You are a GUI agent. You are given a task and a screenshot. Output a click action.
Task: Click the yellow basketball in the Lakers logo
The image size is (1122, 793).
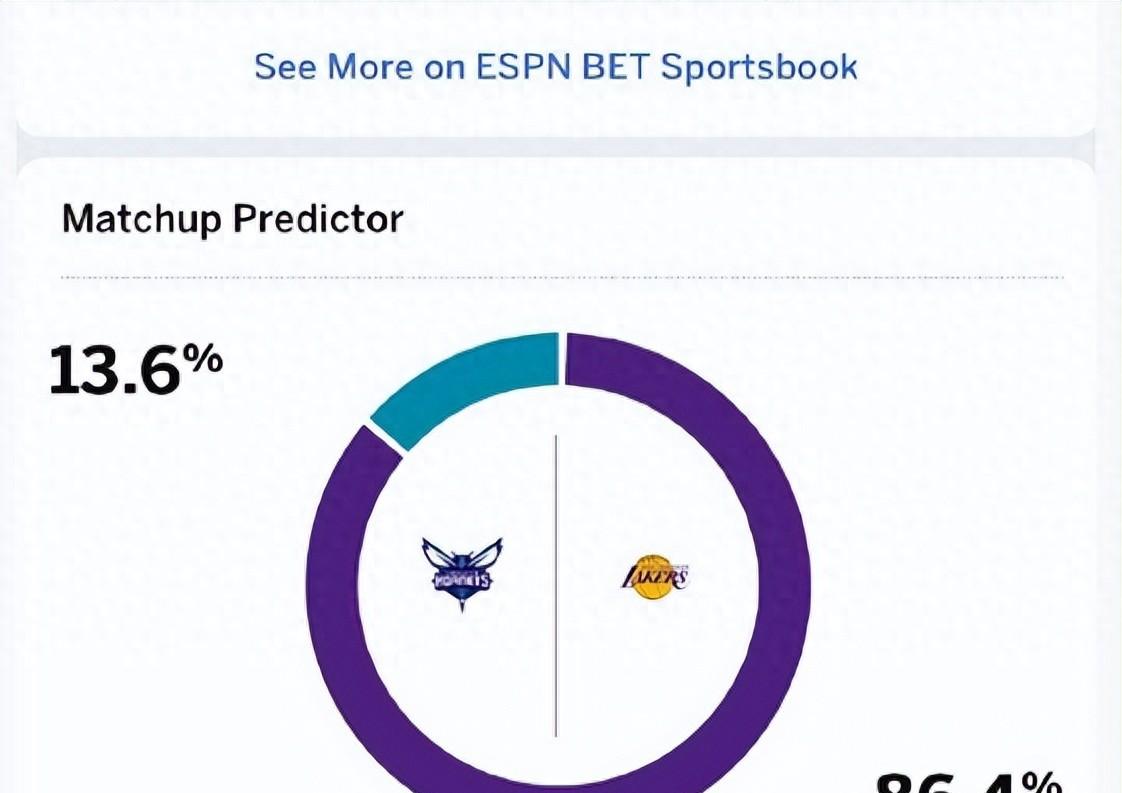[x=653, y=578]
